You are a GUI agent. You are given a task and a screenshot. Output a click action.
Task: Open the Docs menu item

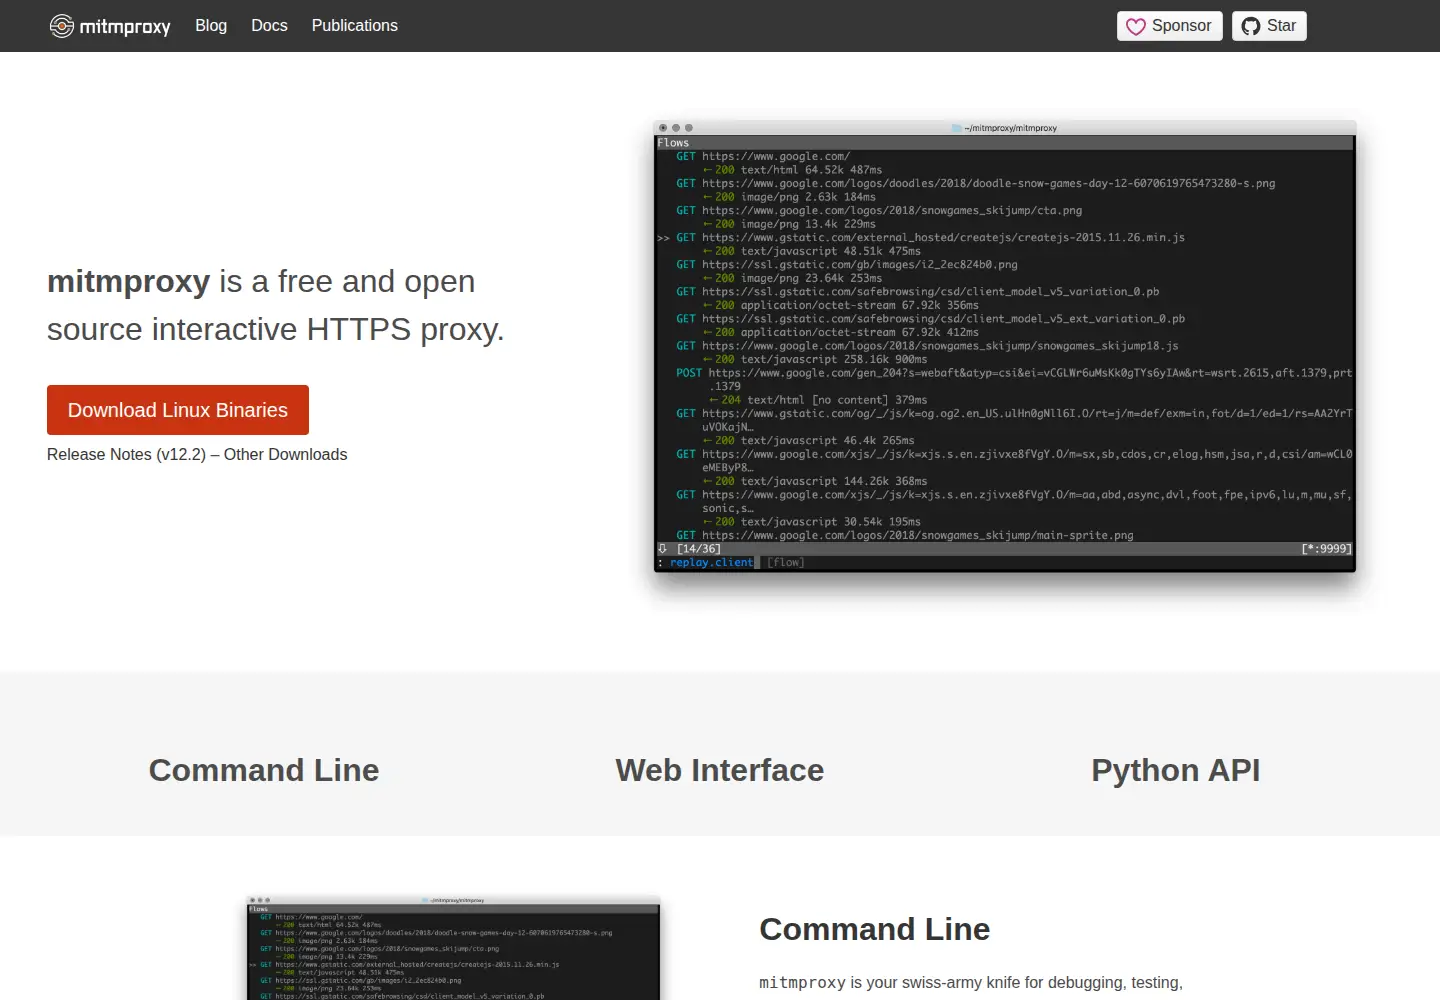(269, 26)
